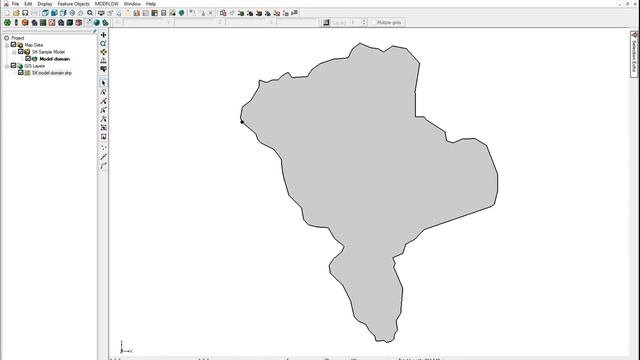This screenshot has width=640, height=360.
Task: Select the Map Data tree item
Action: click(x=33, y=45)
